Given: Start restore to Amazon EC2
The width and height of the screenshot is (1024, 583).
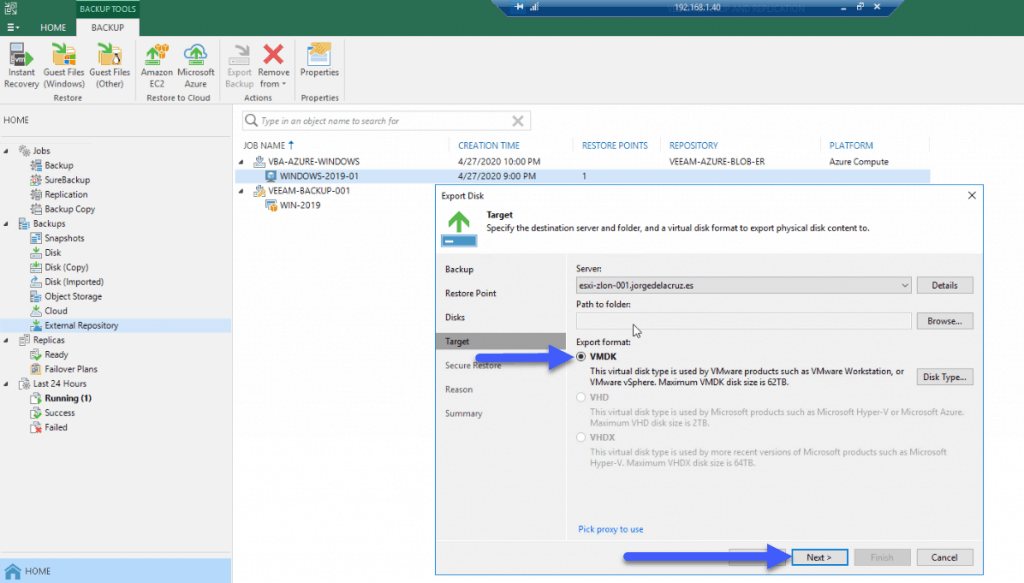Looking at the screenshot, I should pyautogui.click(x=157, y=65).
